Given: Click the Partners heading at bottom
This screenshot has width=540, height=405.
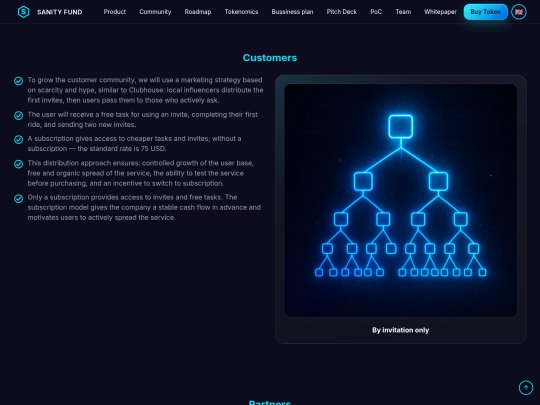Looking at the screenshot, I should (270, 402).
